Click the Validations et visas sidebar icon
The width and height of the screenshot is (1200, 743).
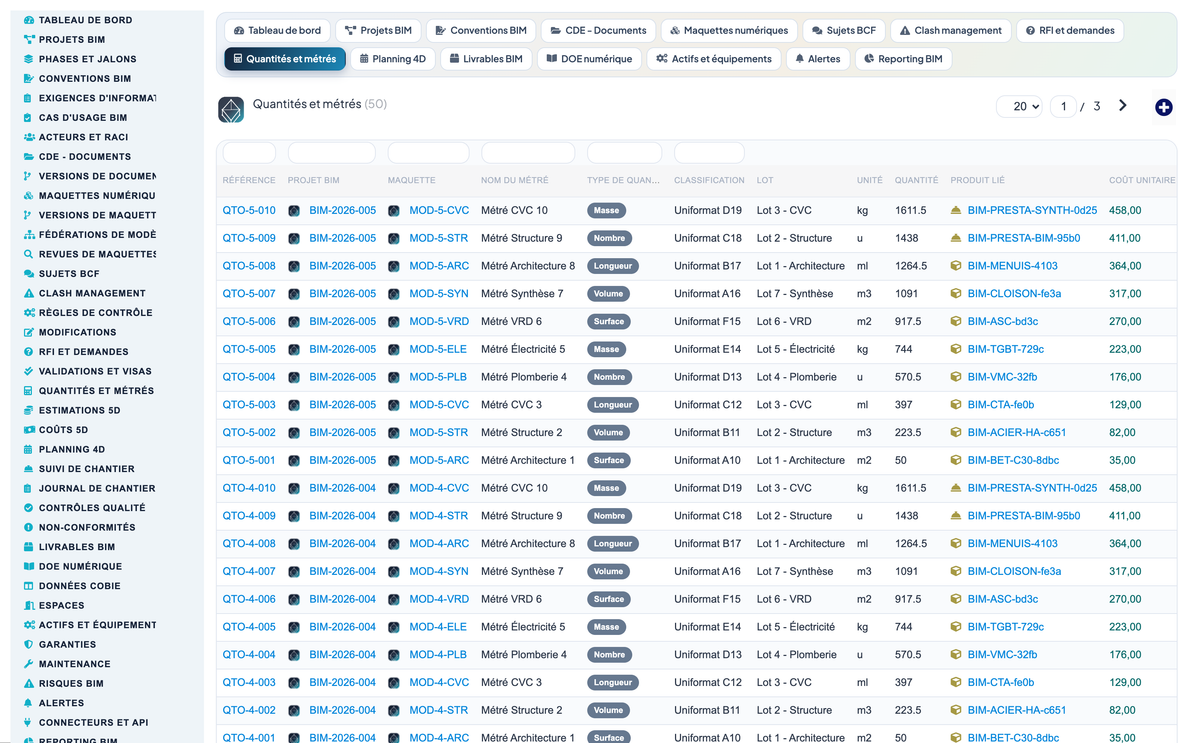click(29, 371)
